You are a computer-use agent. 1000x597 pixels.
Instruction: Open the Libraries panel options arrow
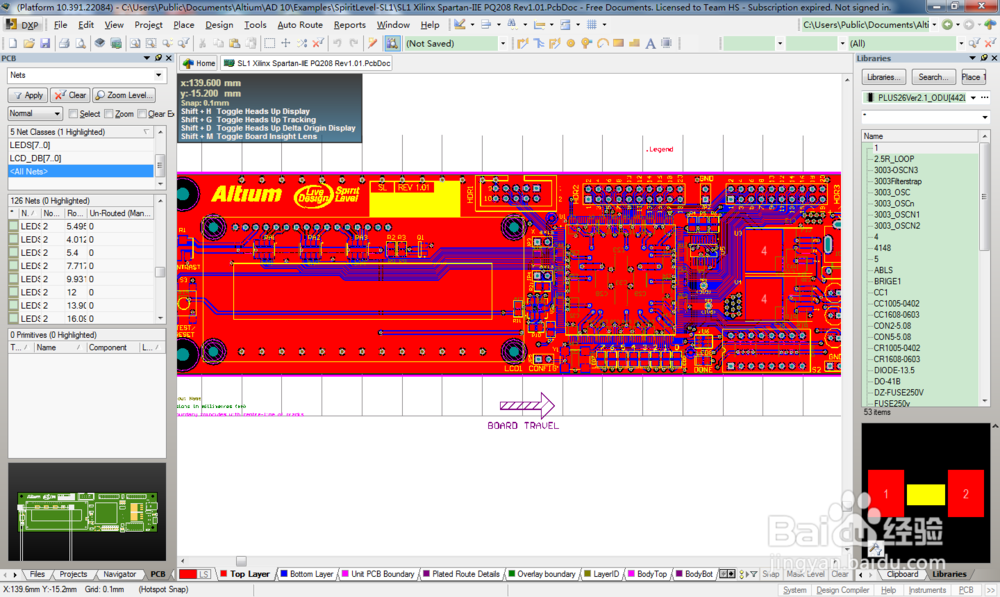click(x=973, y=58)
